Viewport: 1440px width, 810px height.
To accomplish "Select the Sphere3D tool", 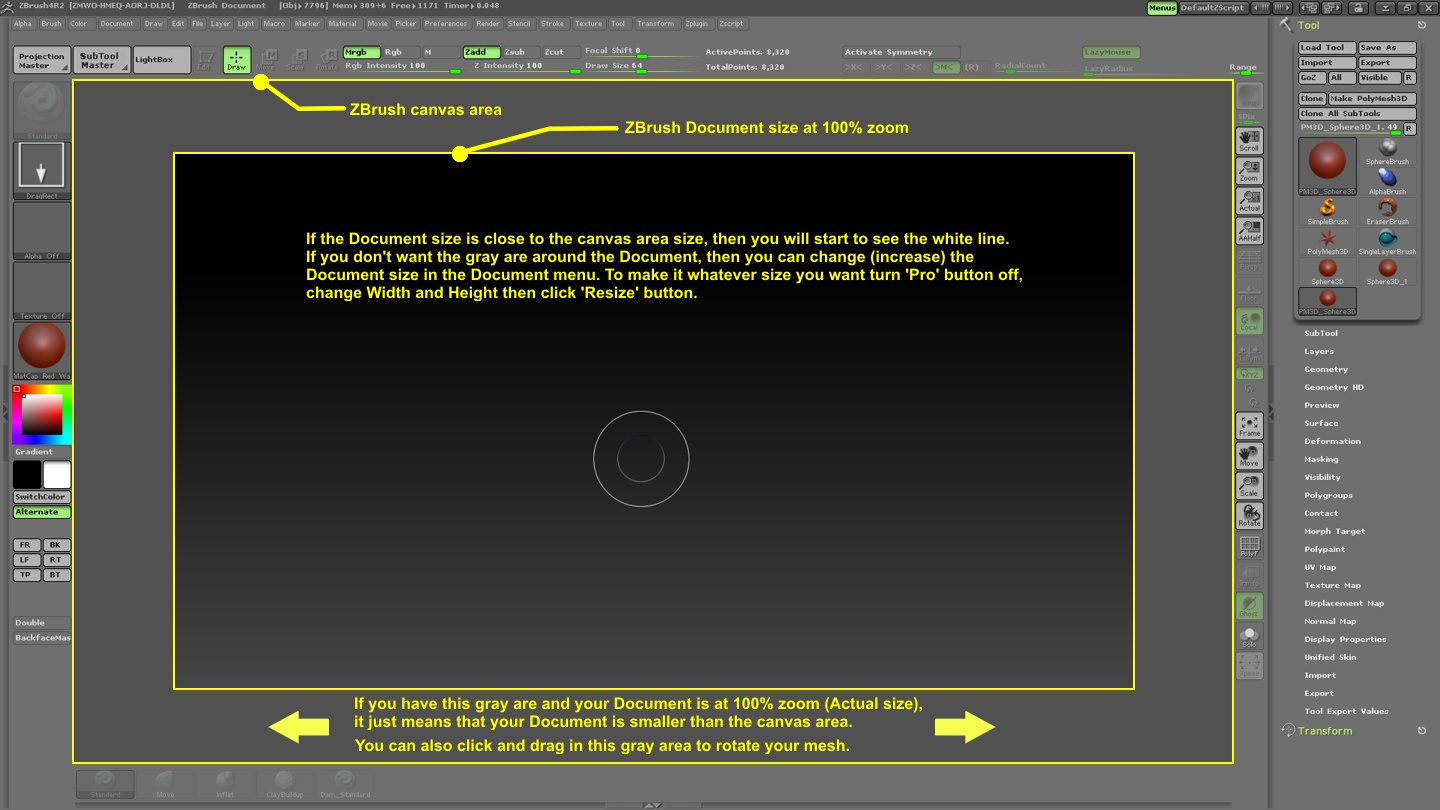I will tap(1328, 271).
